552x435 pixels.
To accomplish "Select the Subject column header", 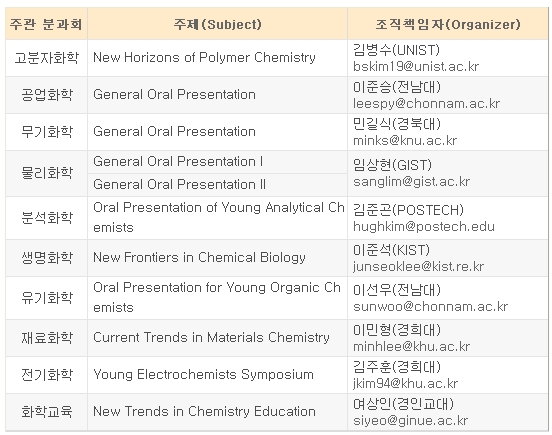I will [x=218, y=24].
